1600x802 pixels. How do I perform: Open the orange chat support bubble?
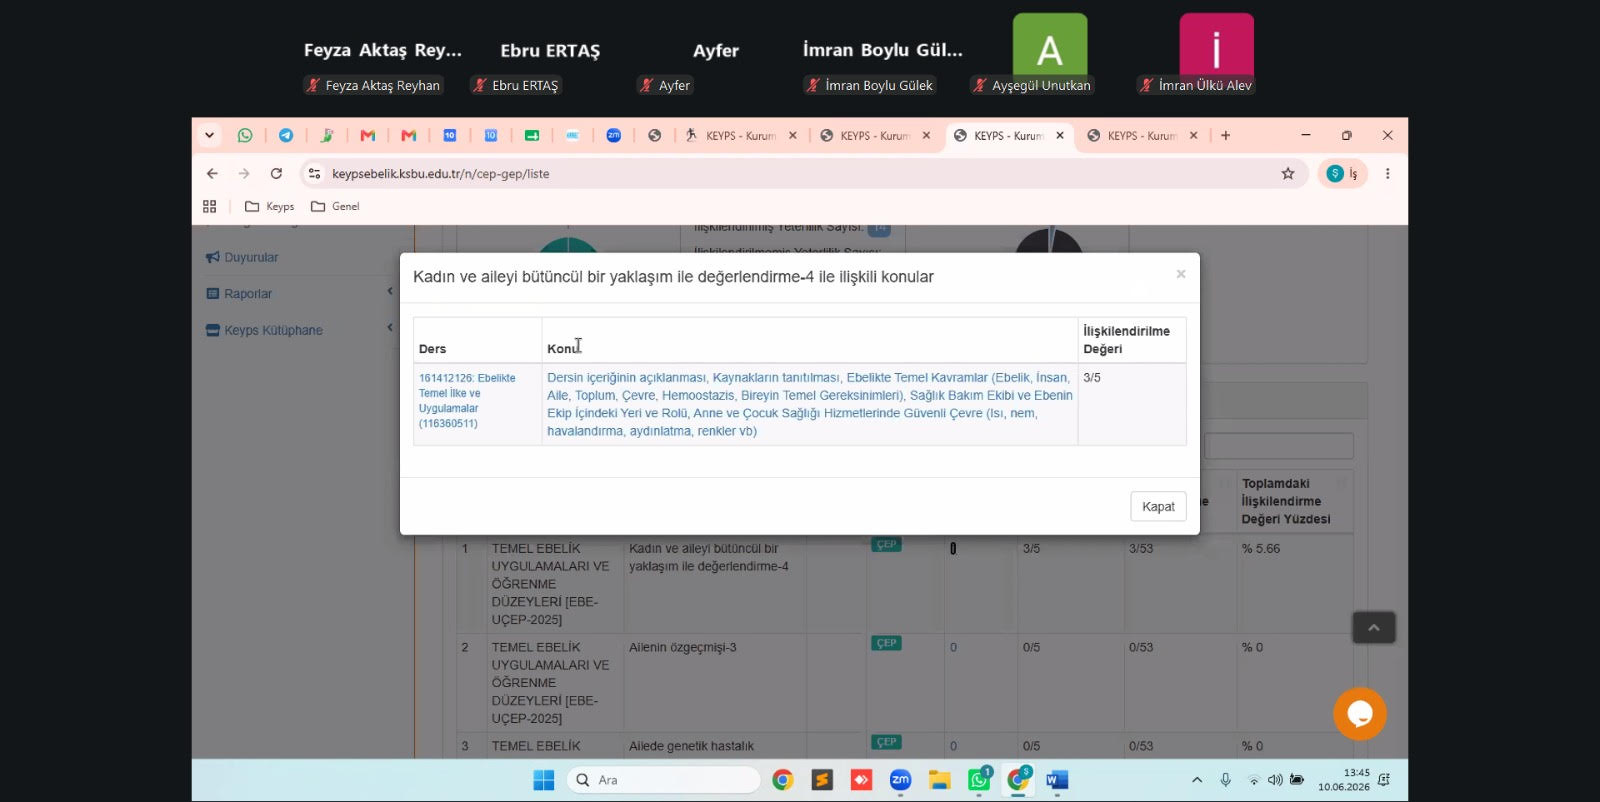coord(1360,713)
